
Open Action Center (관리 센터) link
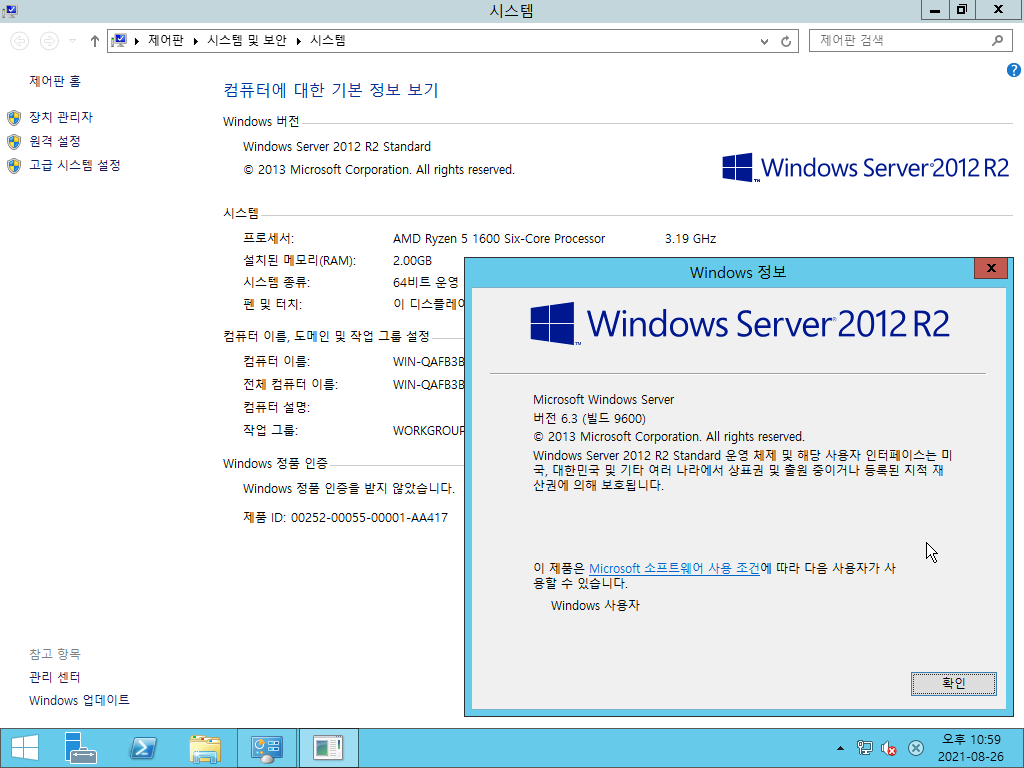pos(55,677)
